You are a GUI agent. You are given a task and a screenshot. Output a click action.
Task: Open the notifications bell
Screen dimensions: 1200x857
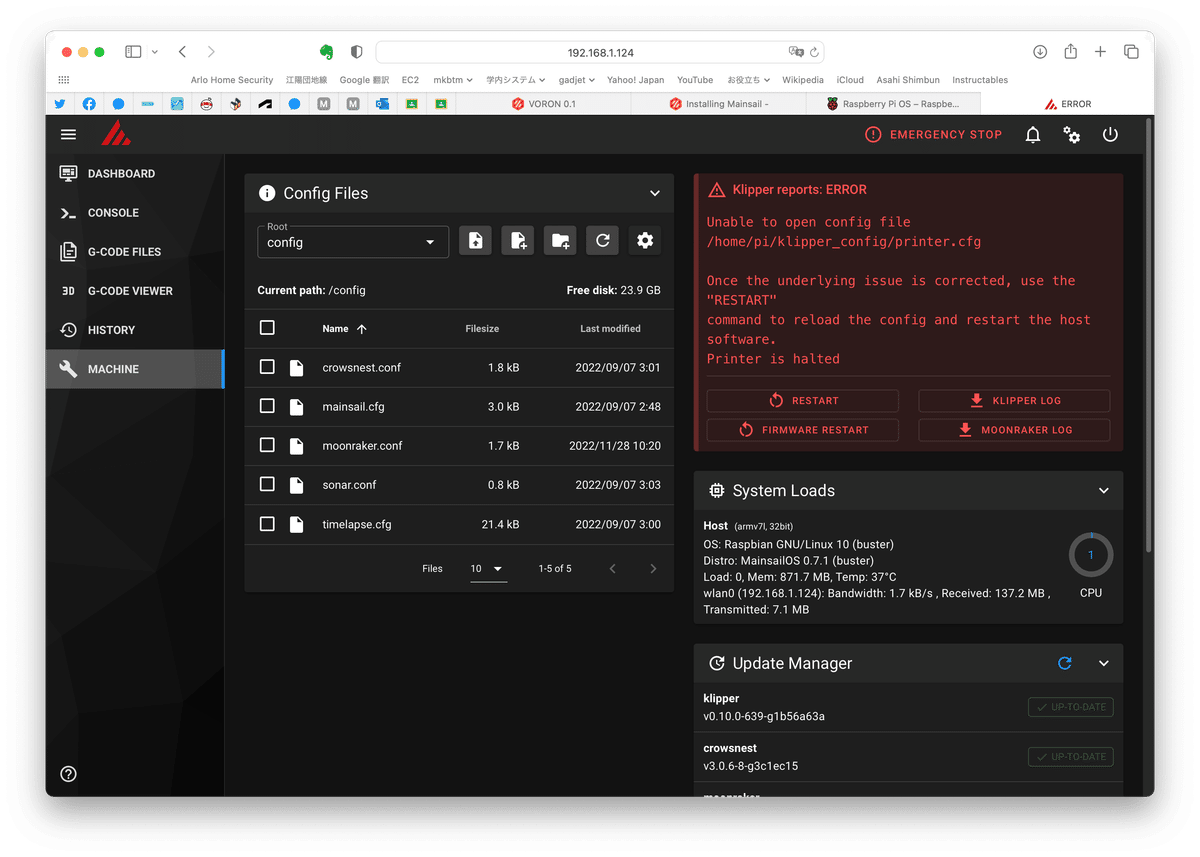pos(1033,134)
